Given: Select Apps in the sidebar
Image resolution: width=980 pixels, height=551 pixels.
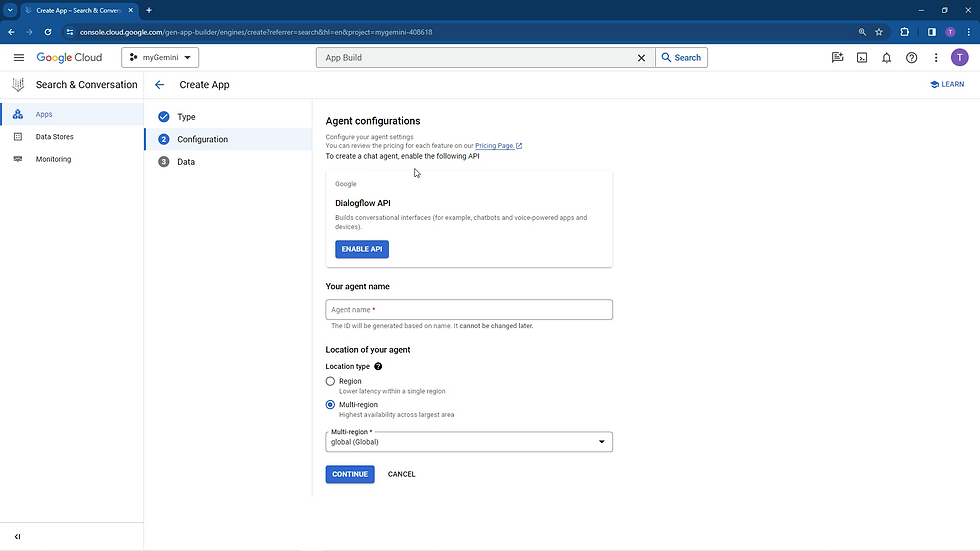Looking at the screenshot, I should coord(72,114).
